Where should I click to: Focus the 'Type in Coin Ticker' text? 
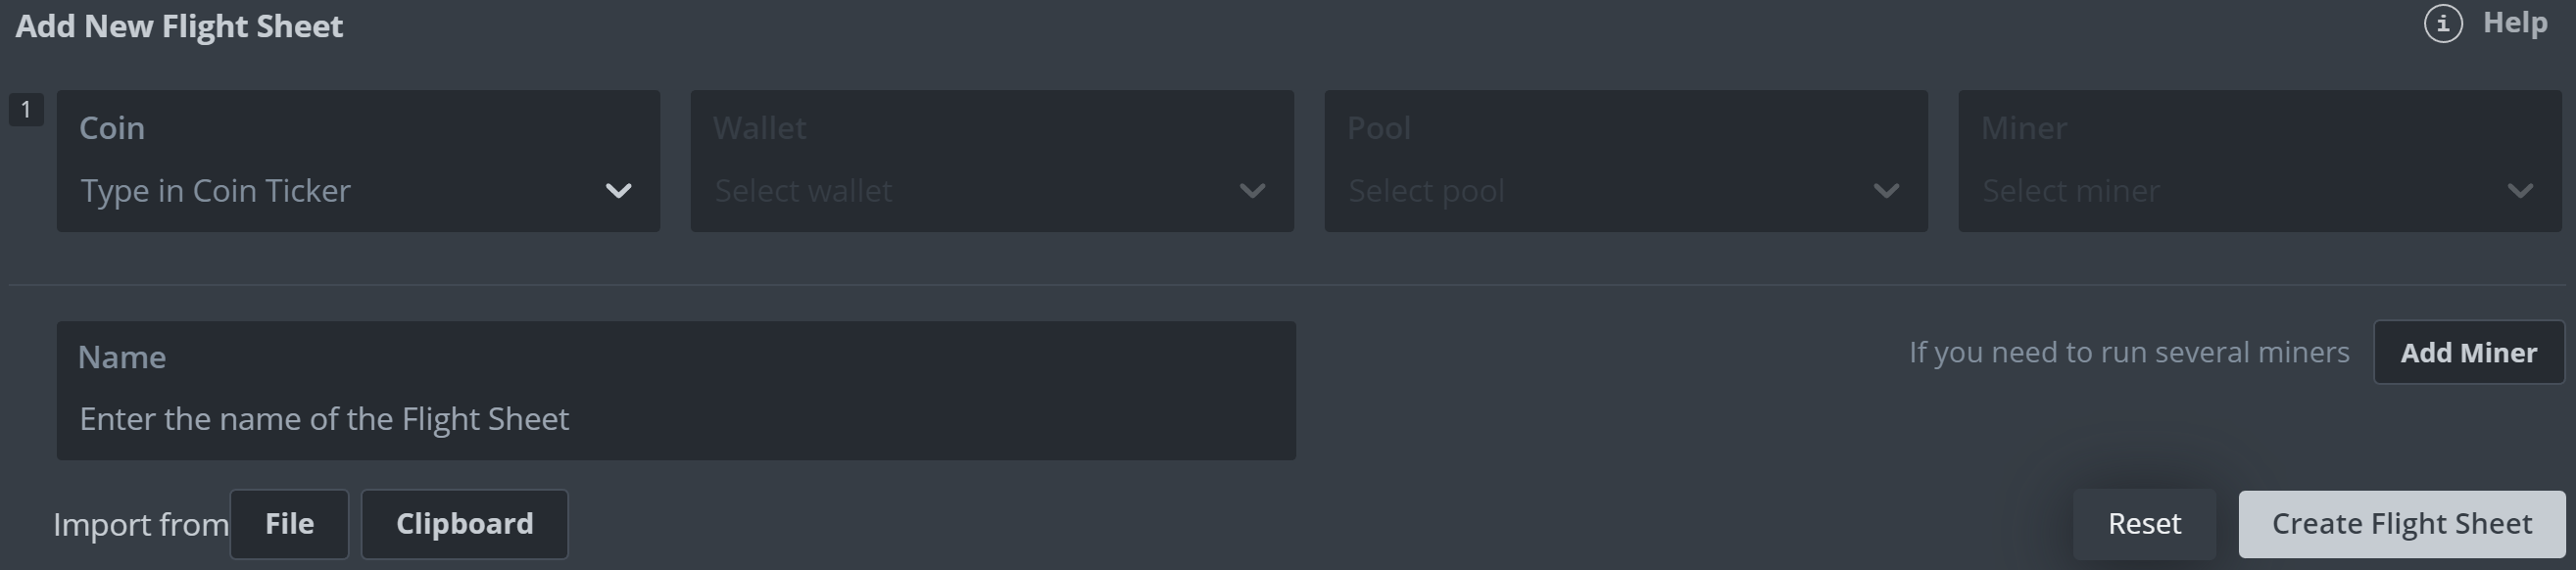[216, 191]
